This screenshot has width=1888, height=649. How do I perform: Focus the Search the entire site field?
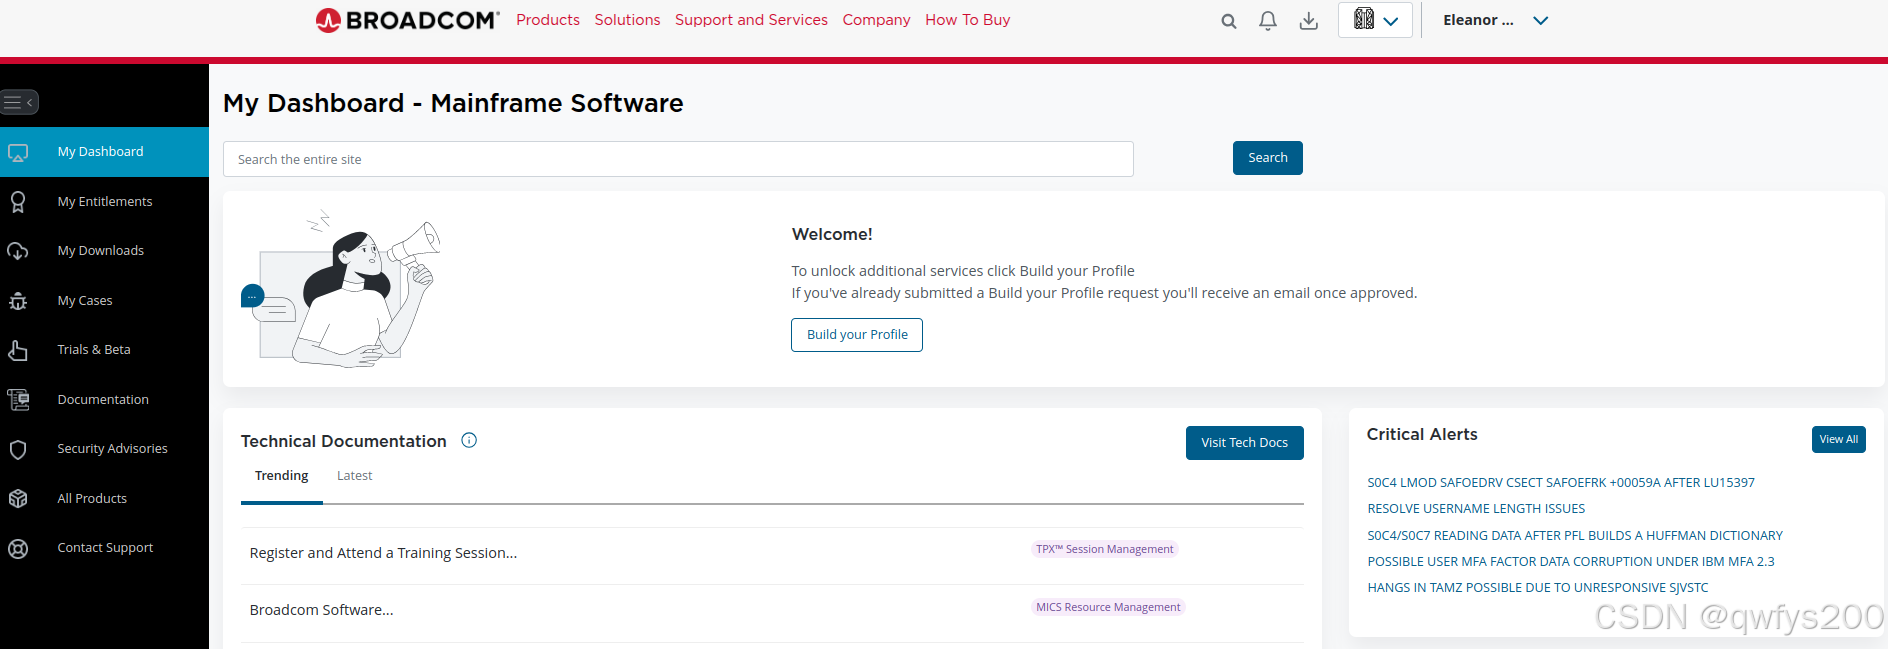(678, 159)
